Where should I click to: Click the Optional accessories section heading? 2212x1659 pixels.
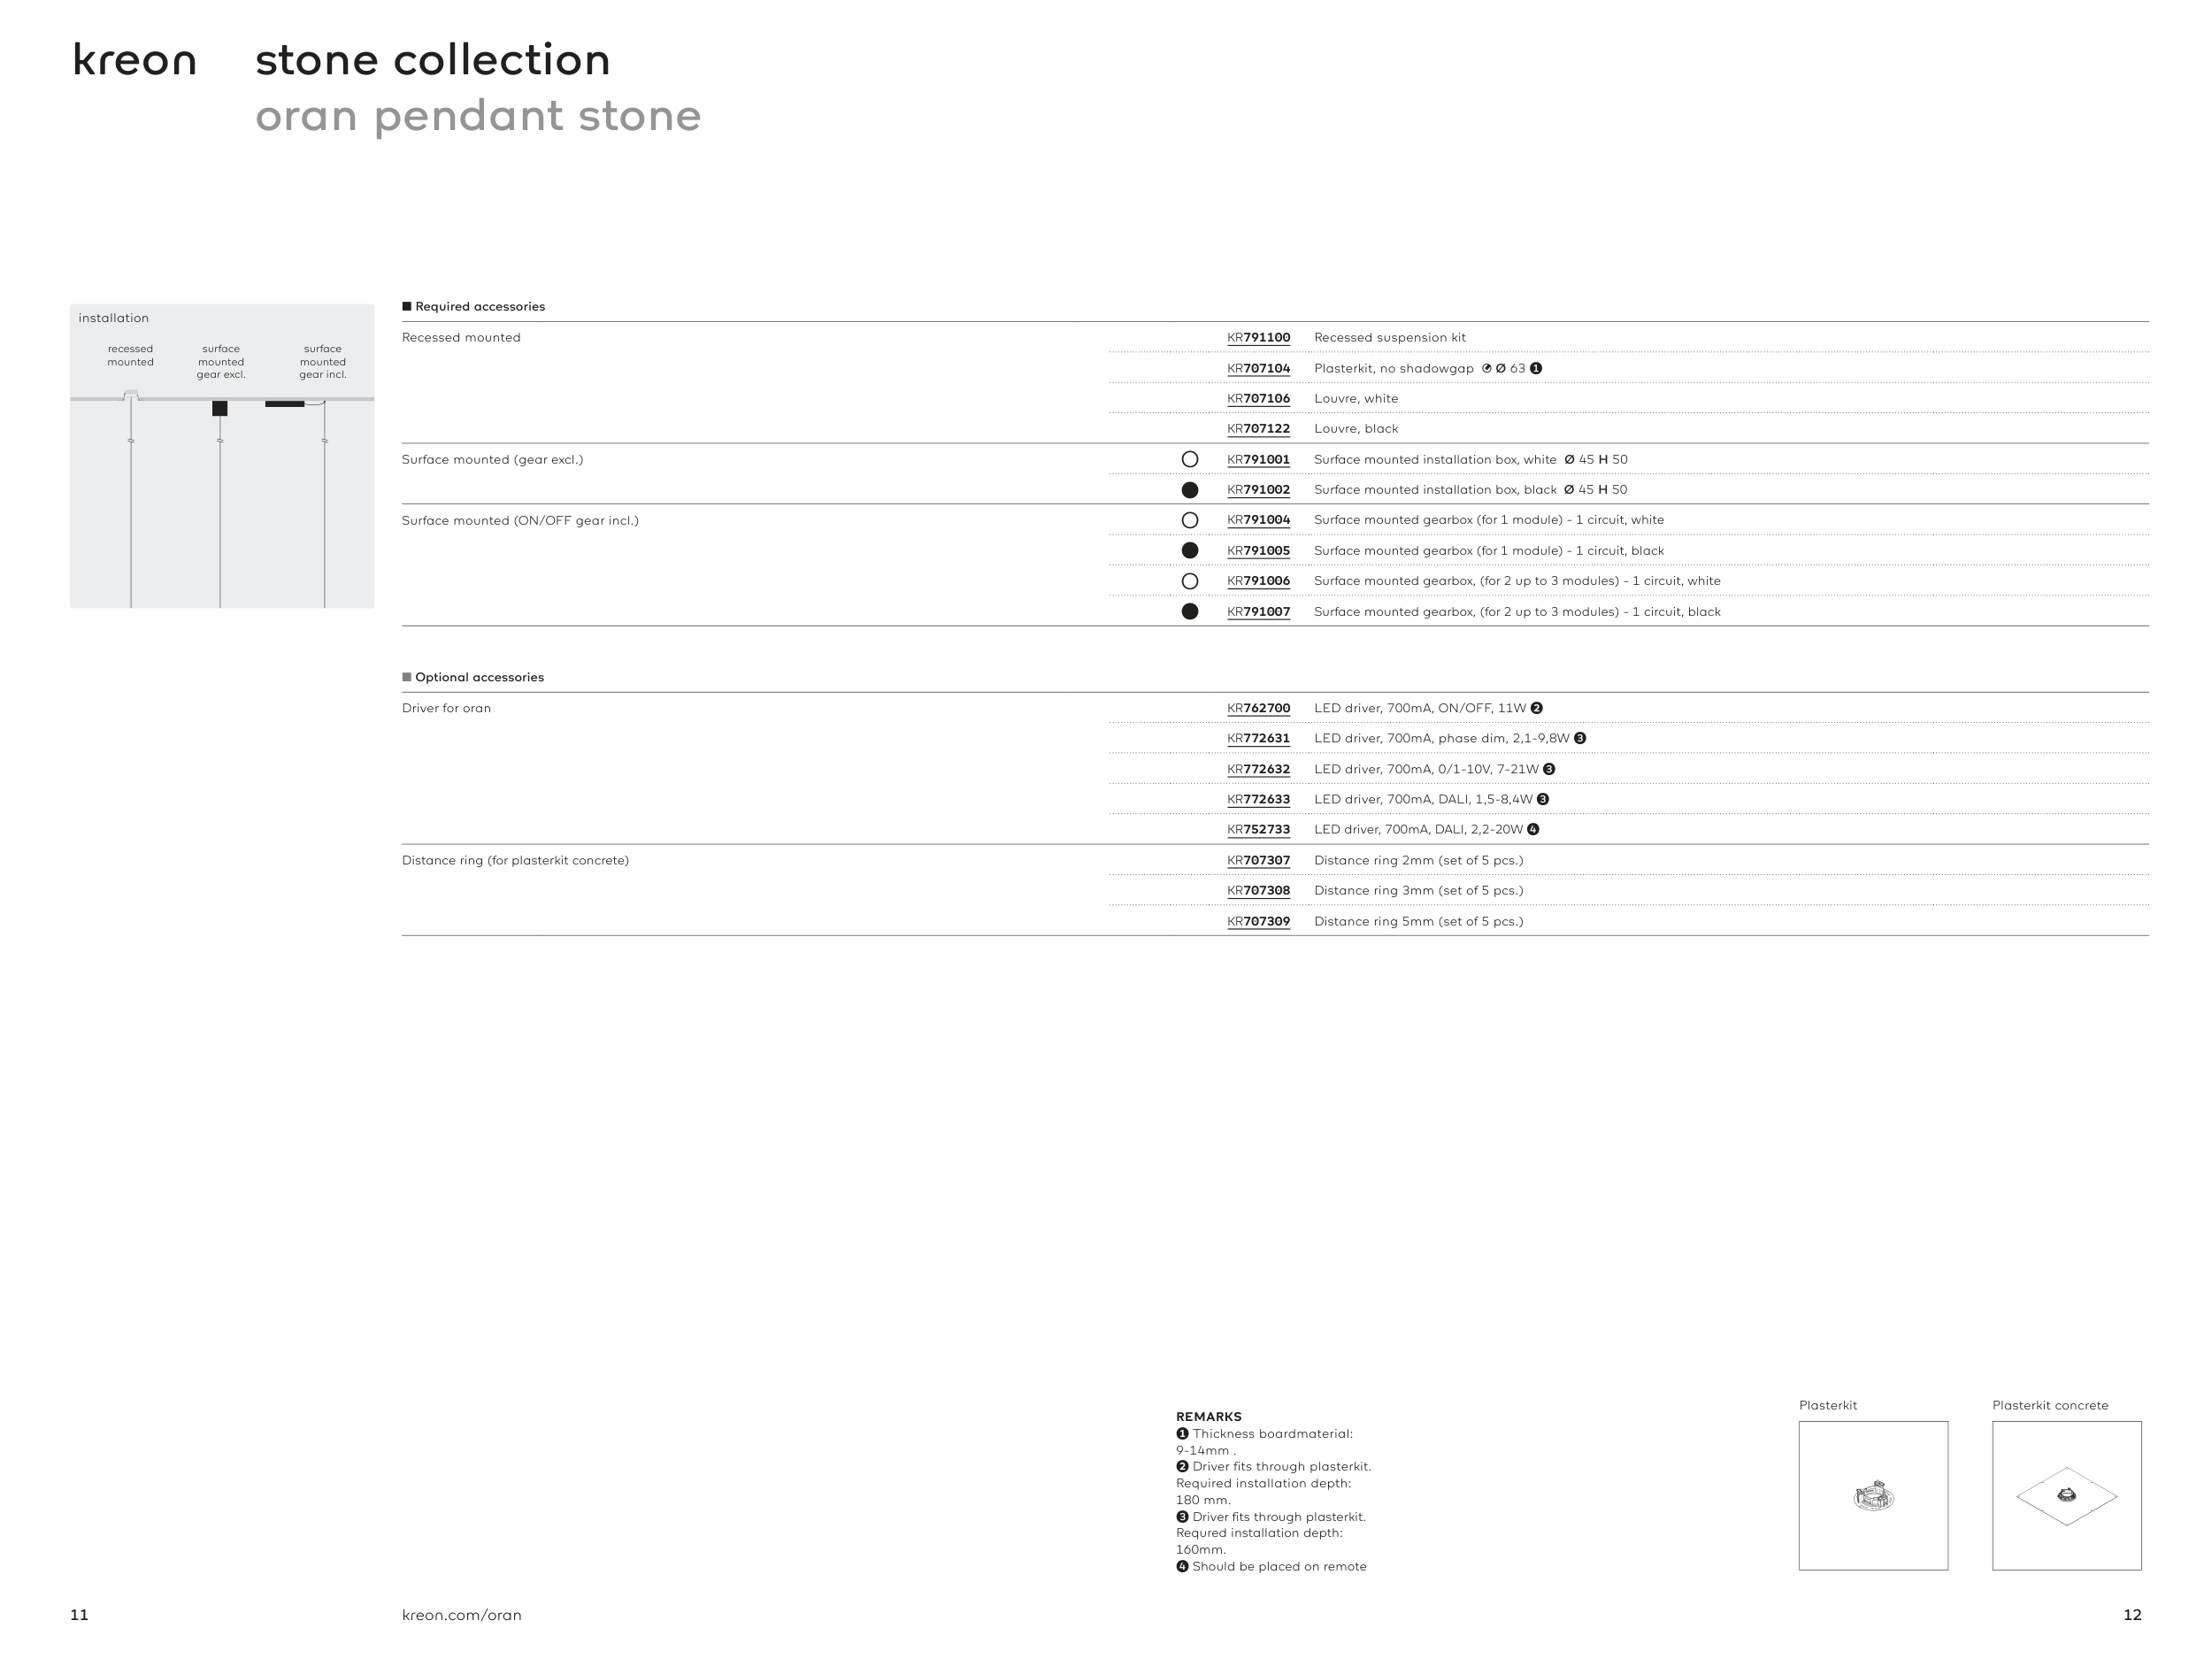pyautogui.click(x=479, y=678)
